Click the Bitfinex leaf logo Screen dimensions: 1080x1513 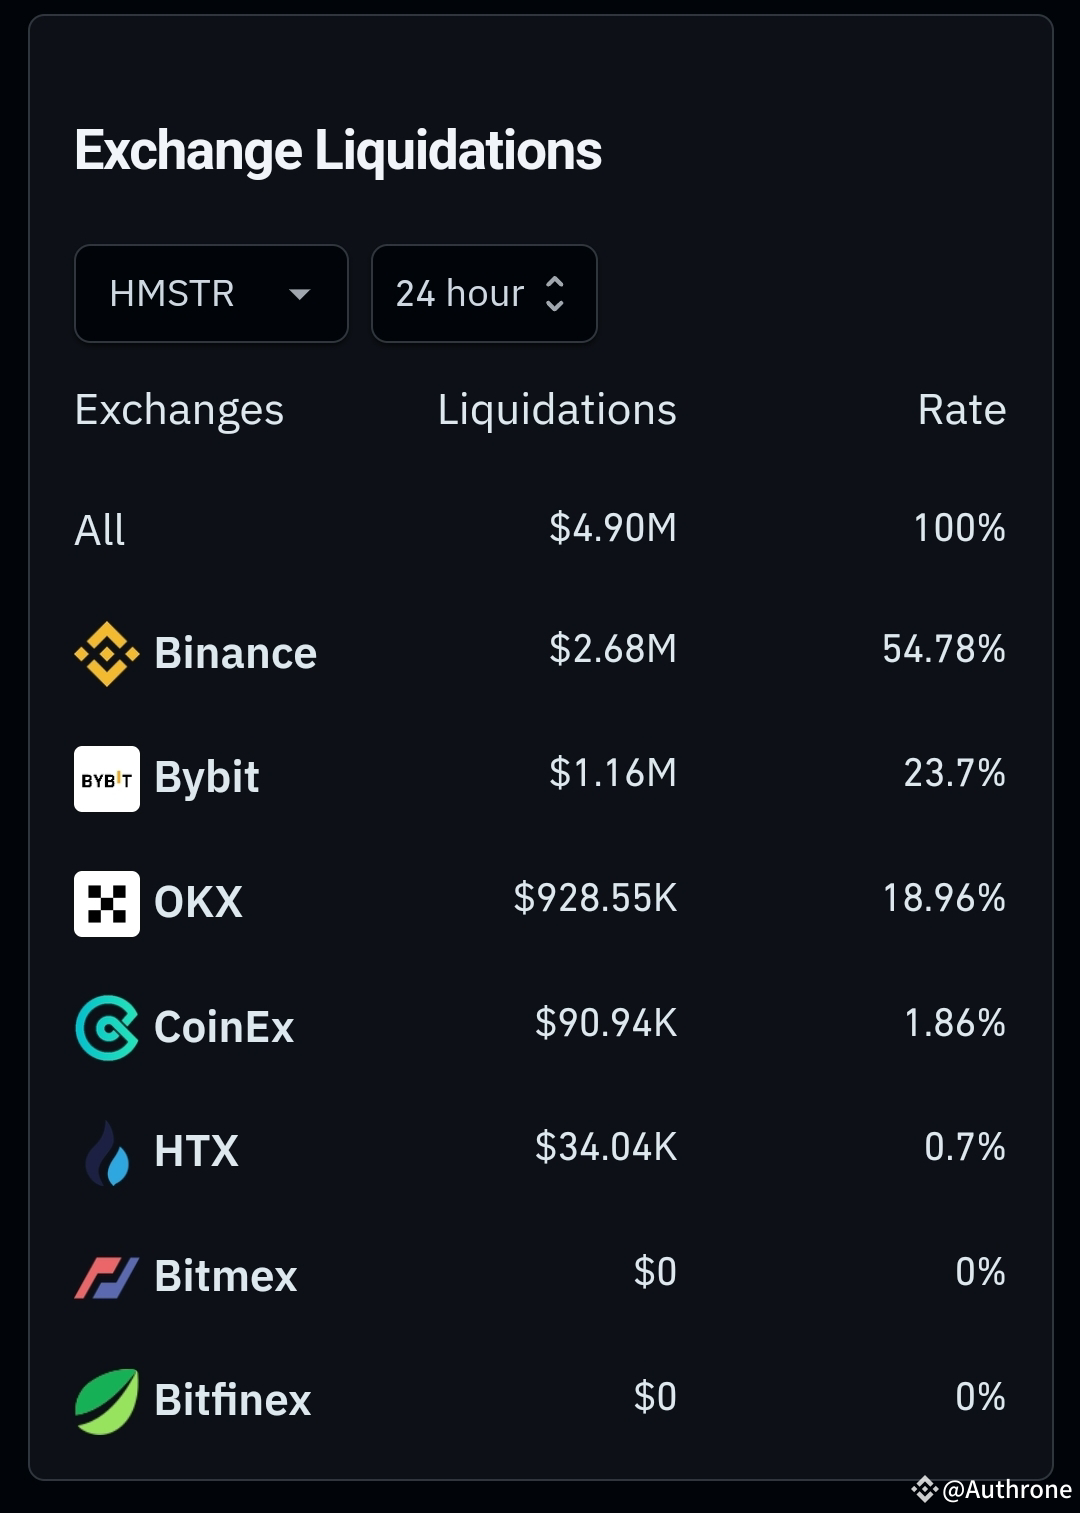[107, 1401]
